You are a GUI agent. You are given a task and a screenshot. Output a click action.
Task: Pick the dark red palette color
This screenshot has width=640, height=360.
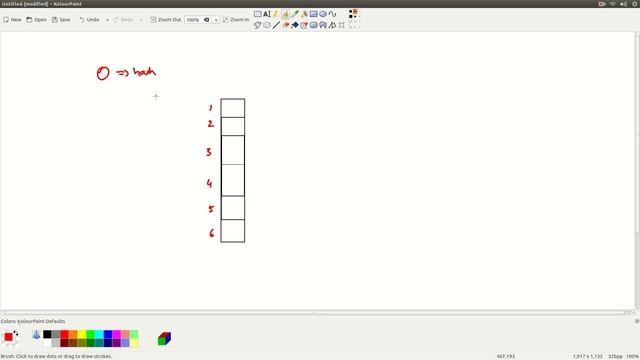(64, 343)
